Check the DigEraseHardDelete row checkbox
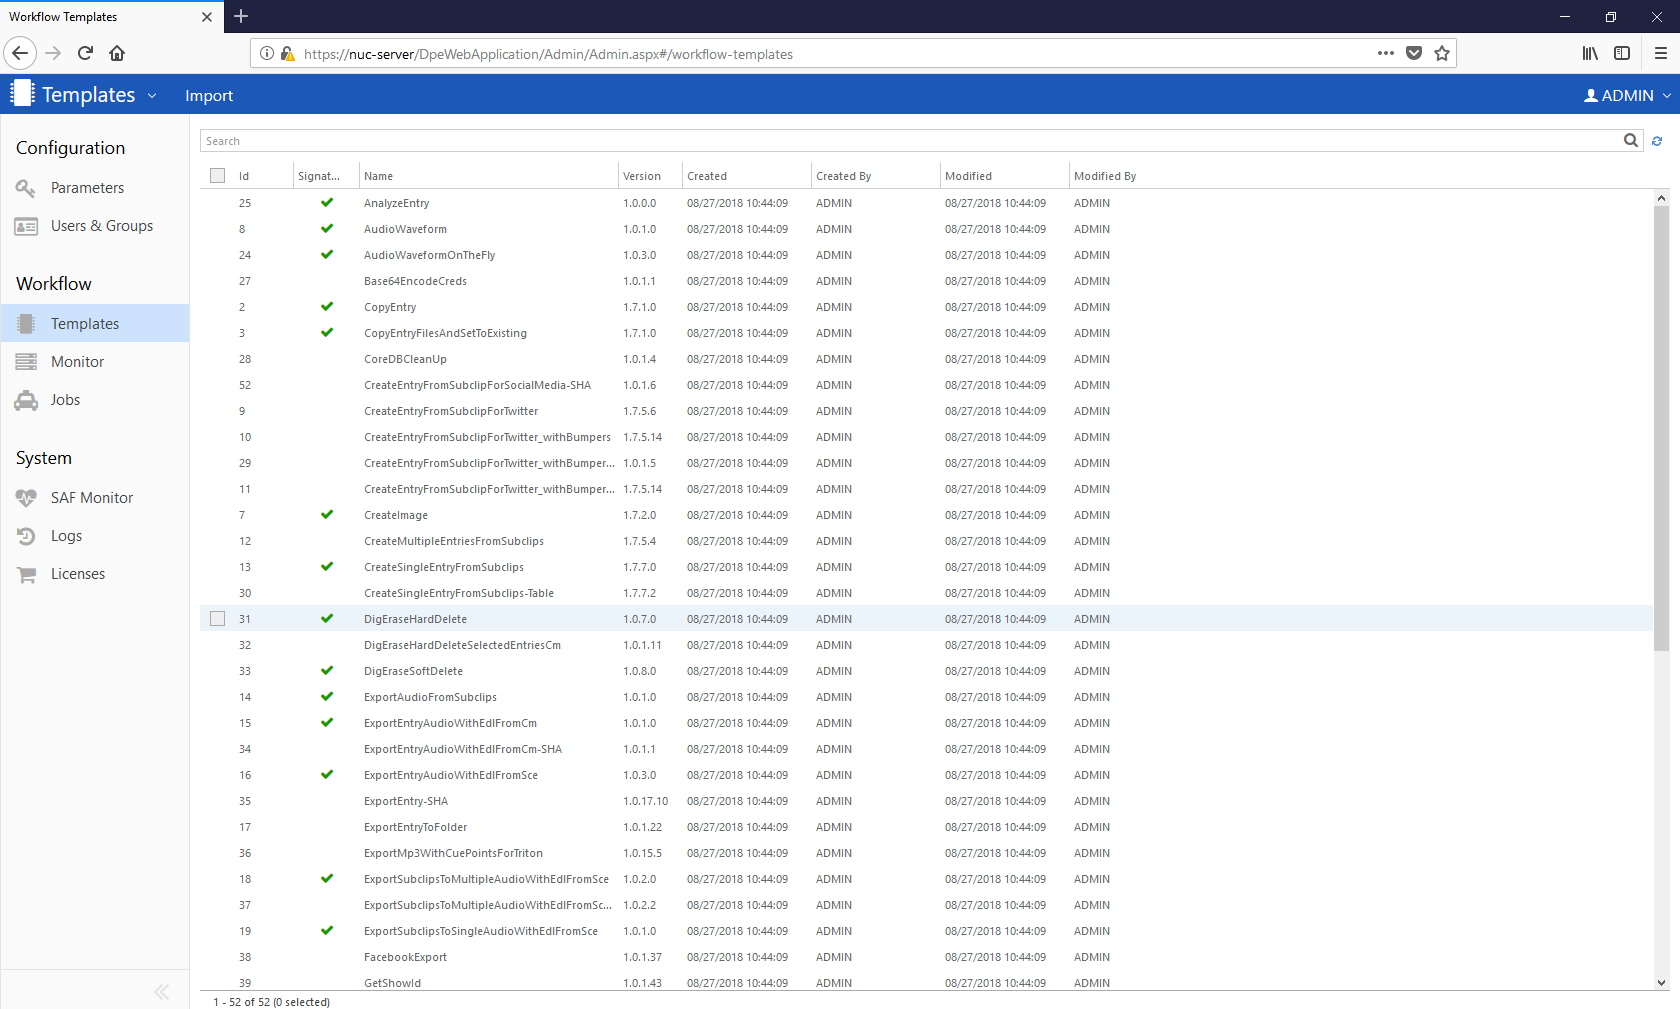The image size is (1680, 1009). pyautogui.click(x=218, y=619)
